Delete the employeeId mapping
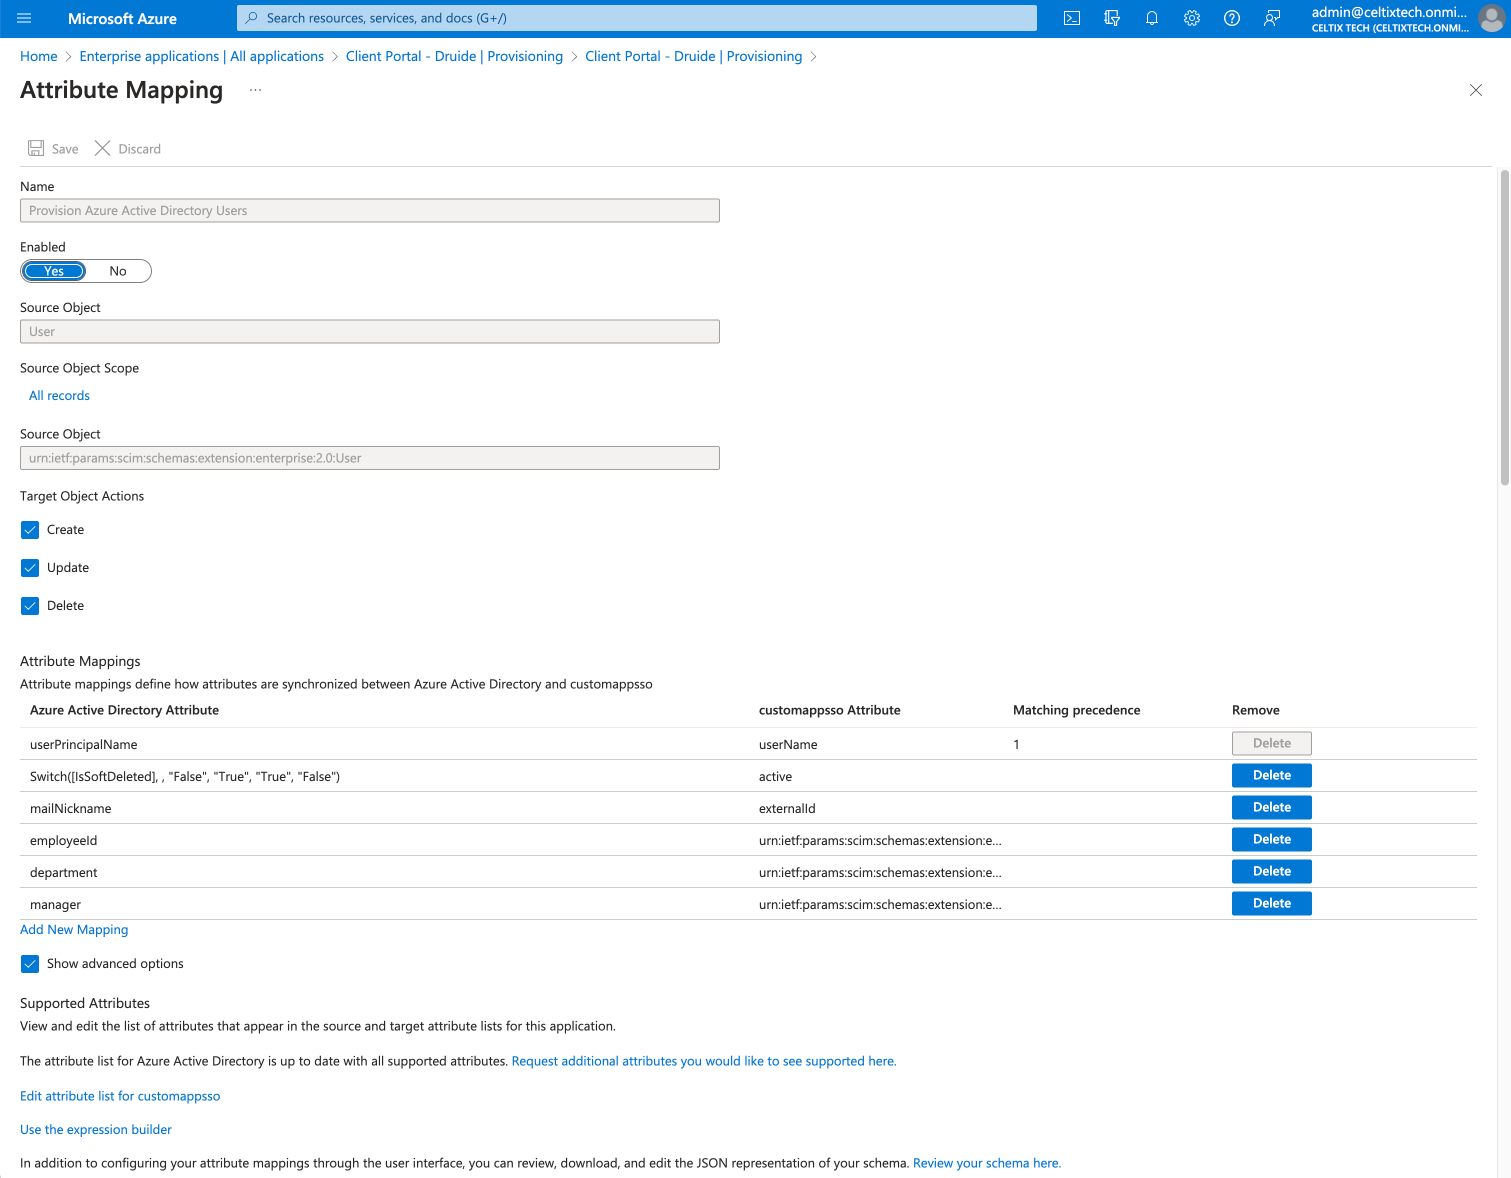The image size is (1511, 1178). 1271,839
